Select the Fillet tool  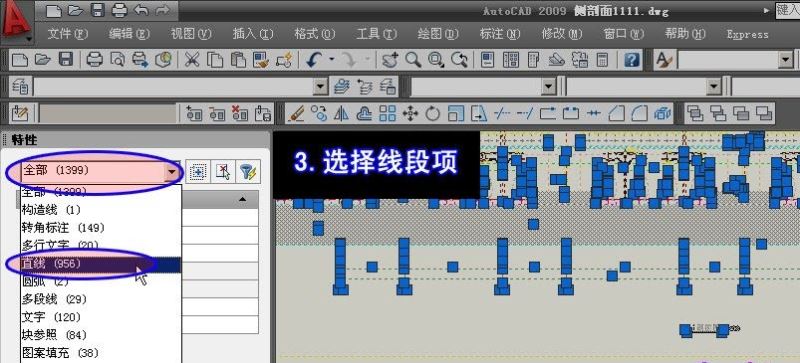pos(639,113)
